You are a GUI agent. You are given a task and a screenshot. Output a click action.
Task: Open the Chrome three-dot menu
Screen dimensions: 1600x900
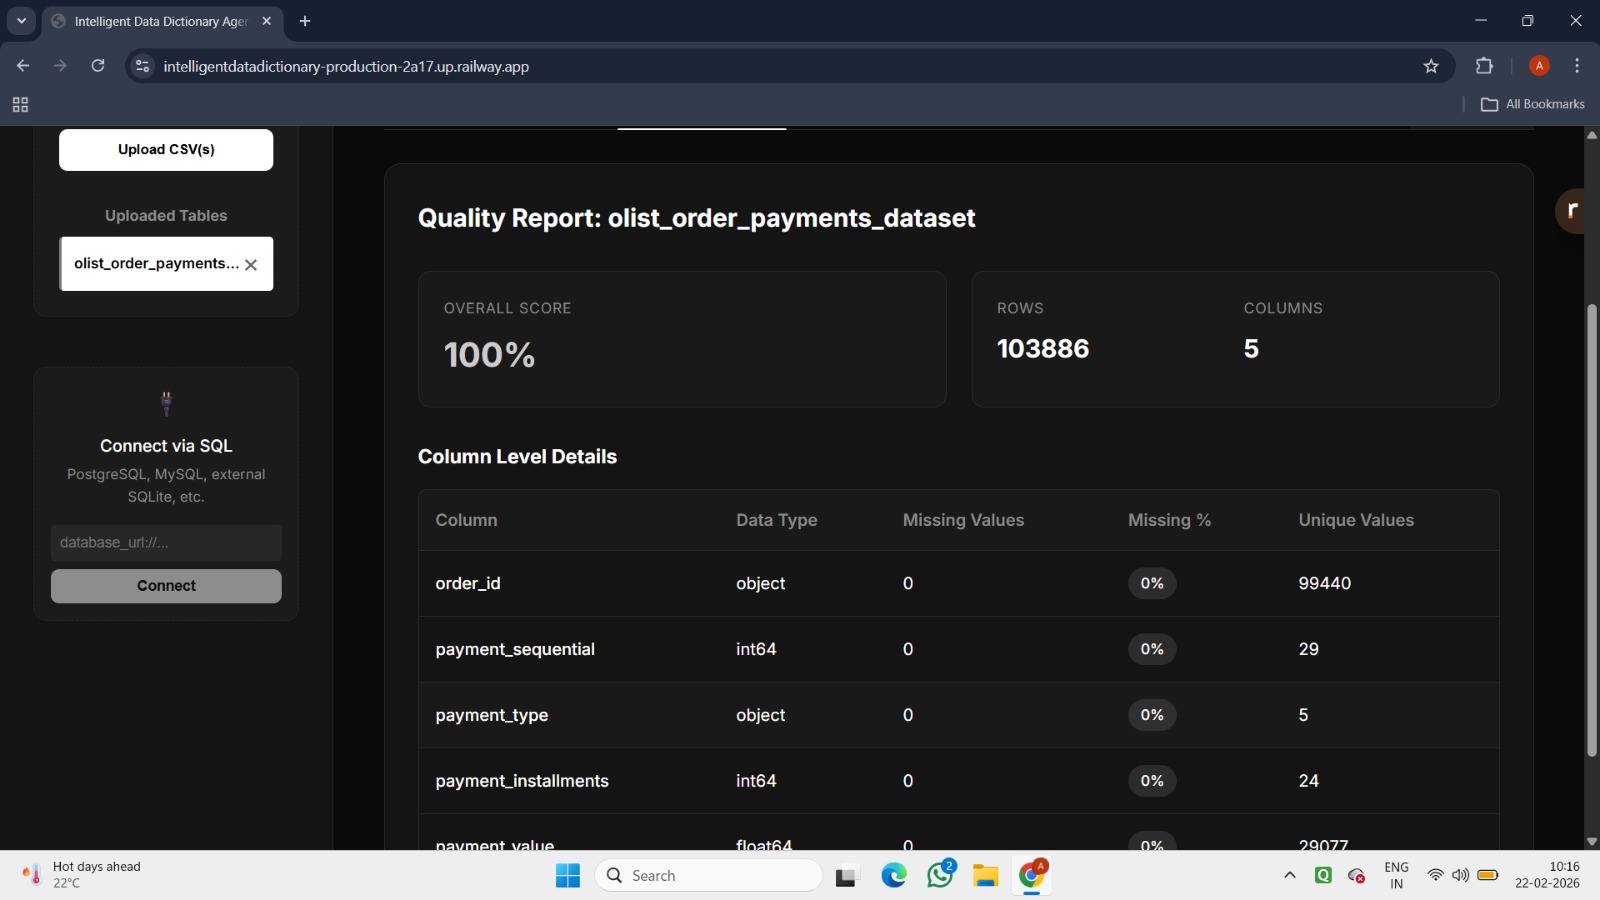tap(1577, 66)
